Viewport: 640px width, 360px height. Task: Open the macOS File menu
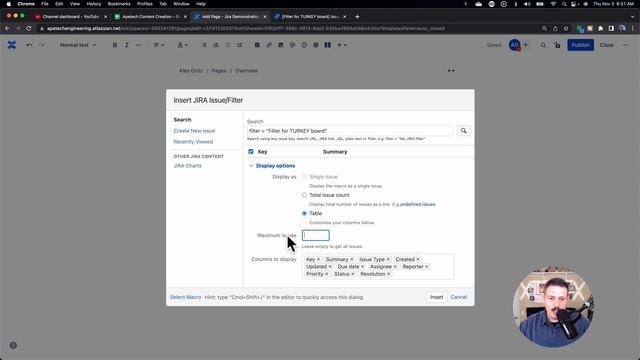tap(45, 4)
